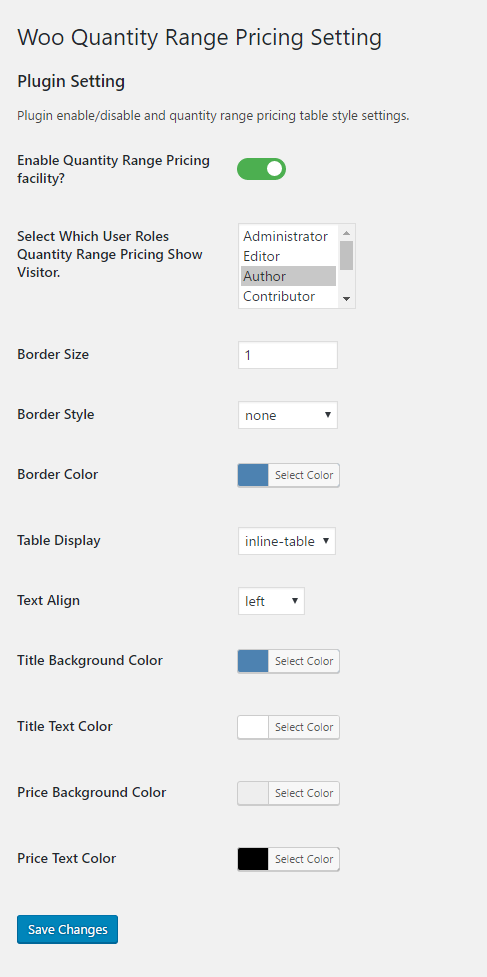Select Editor in user roles list
Viewport: 487px width, 977px height.
tap(288, 256)
